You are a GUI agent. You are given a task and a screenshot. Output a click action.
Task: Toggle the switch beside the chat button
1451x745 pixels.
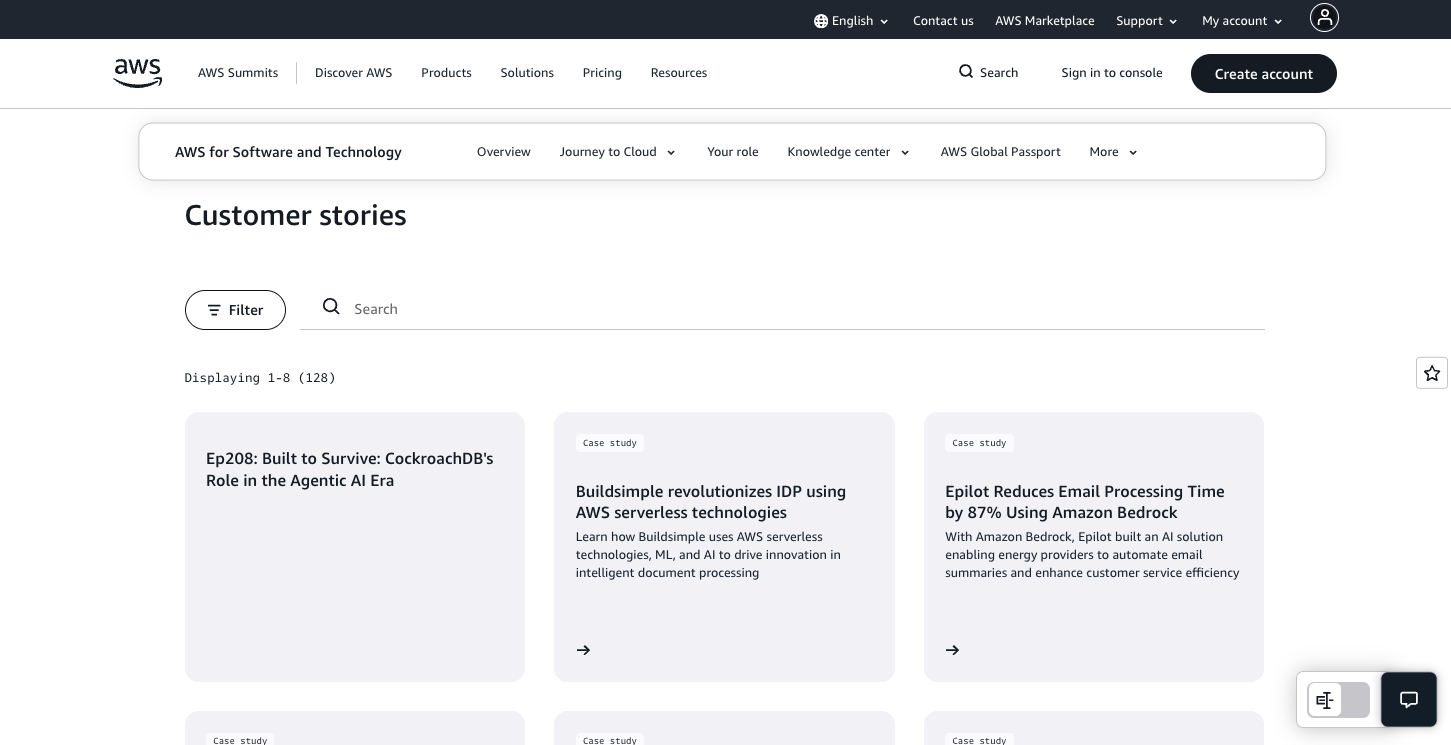pos(1339,700)
